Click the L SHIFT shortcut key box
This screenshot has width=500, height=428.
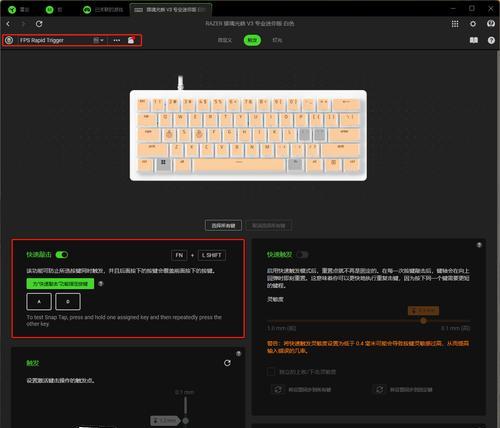(212, 255)
